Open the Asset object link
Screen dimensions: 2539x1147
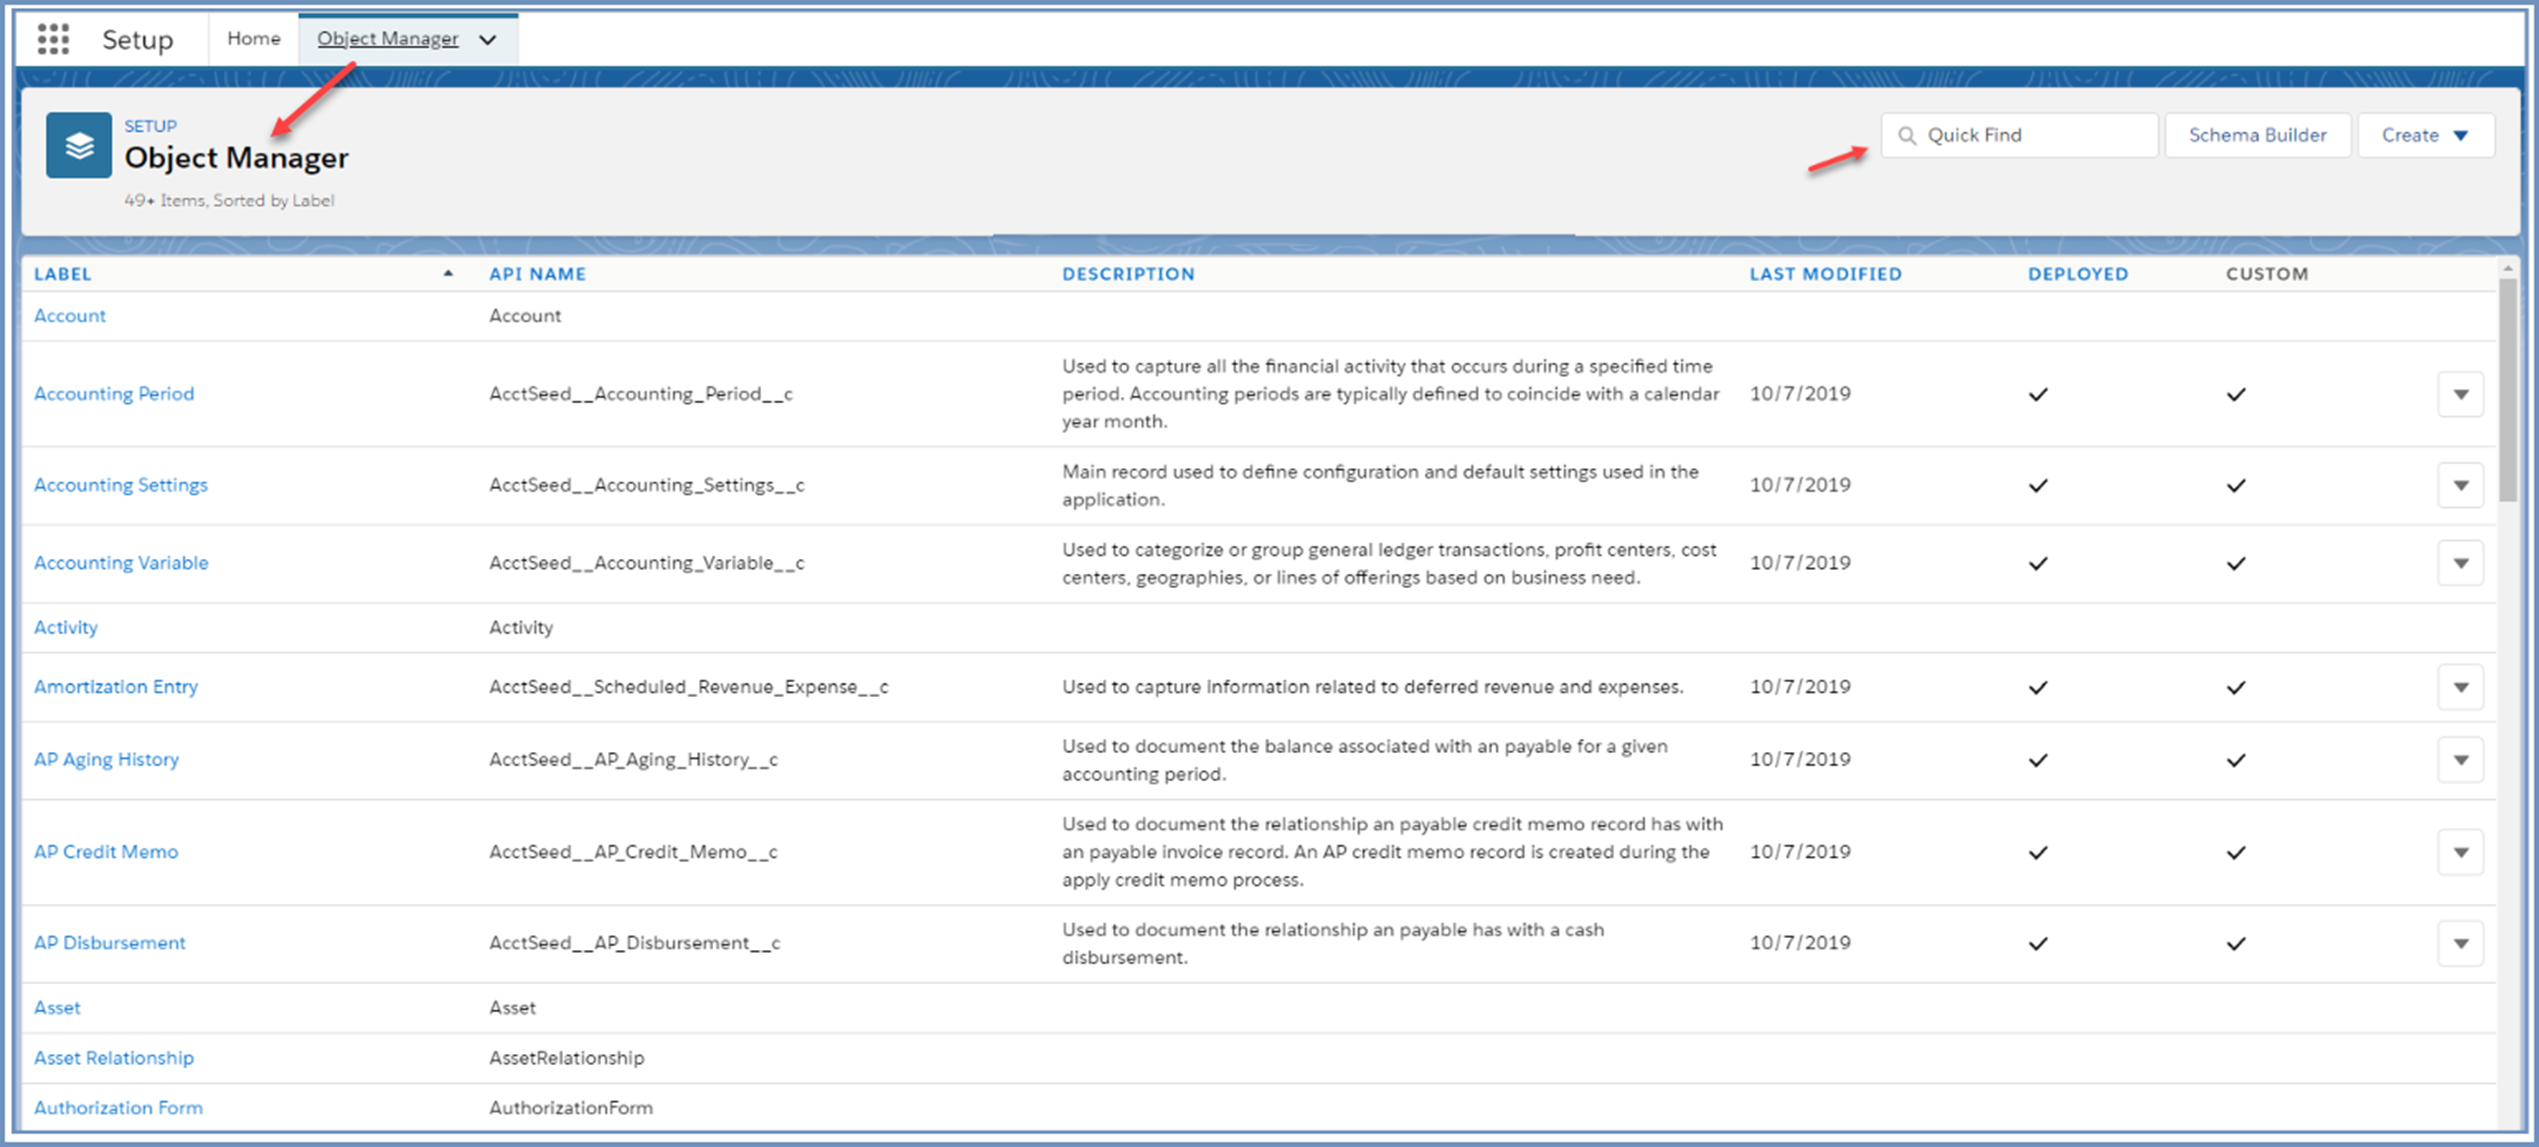point(57,1008)
